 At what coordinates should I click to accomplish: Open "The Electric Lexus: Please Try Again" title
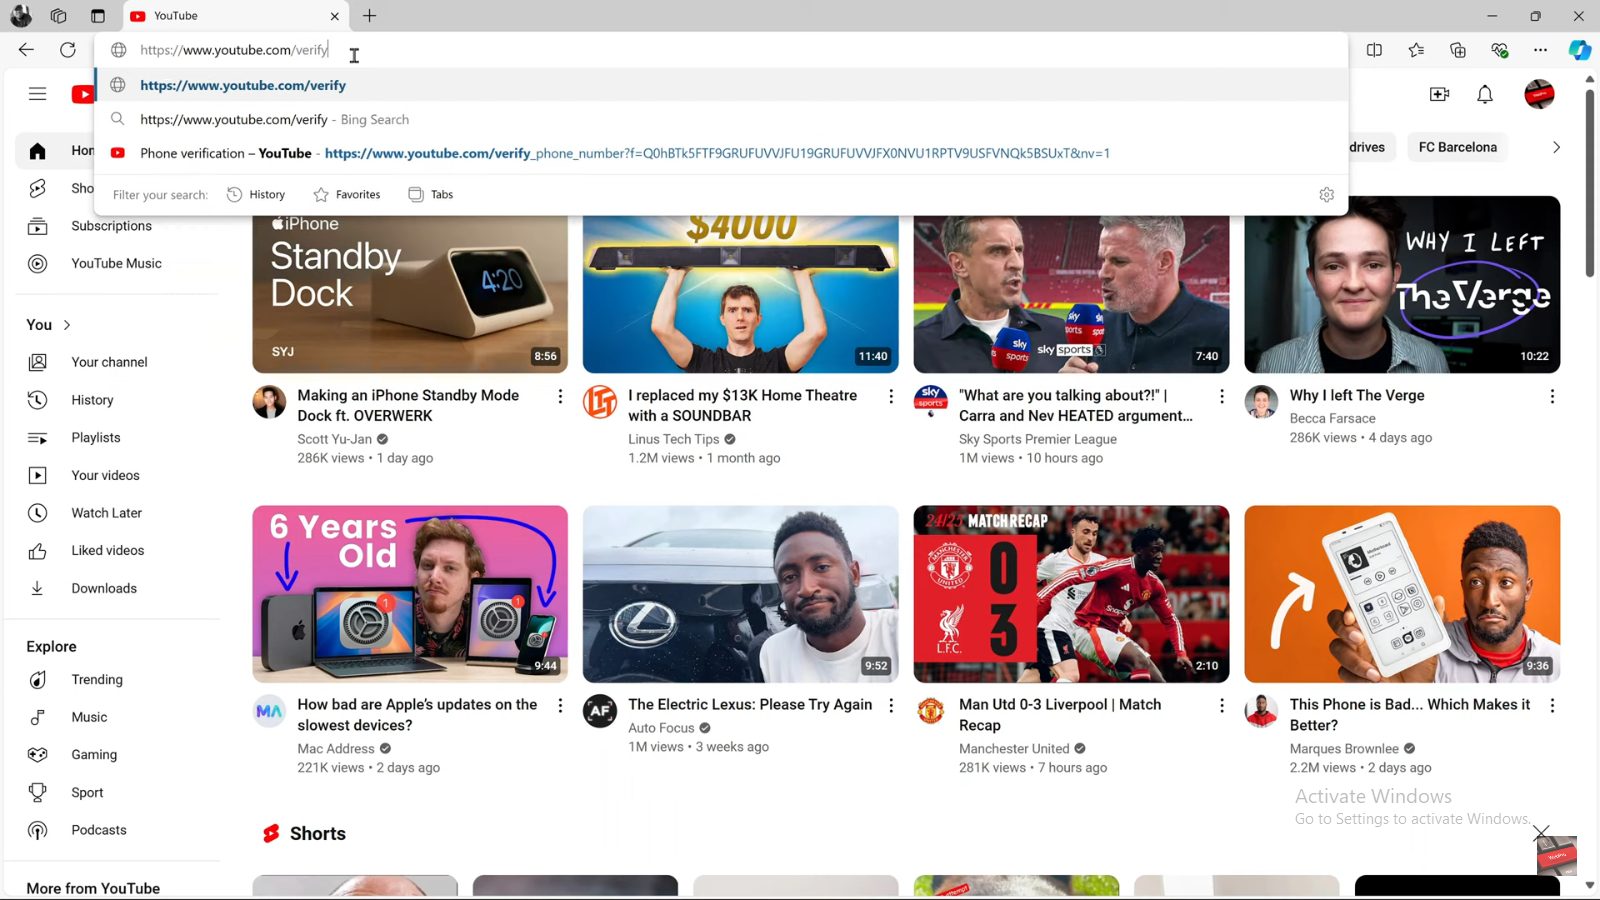point(750,705)
